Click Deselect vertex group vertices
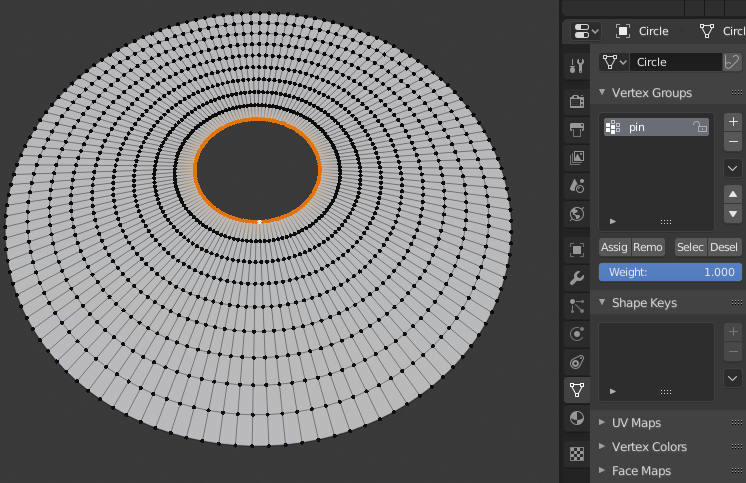This screenshot has height=483, width=746. click(x=725, y=247)
